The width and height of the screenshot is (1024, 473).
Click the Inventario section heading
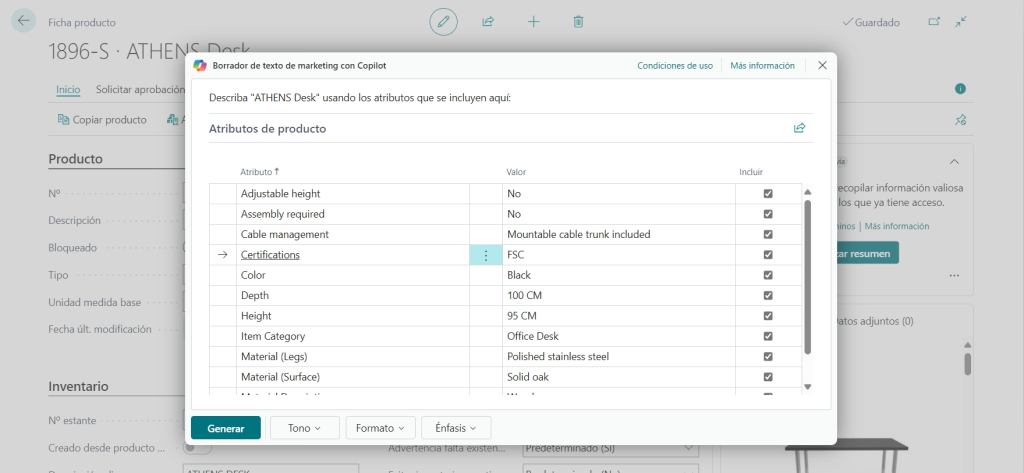coord(78,386)
